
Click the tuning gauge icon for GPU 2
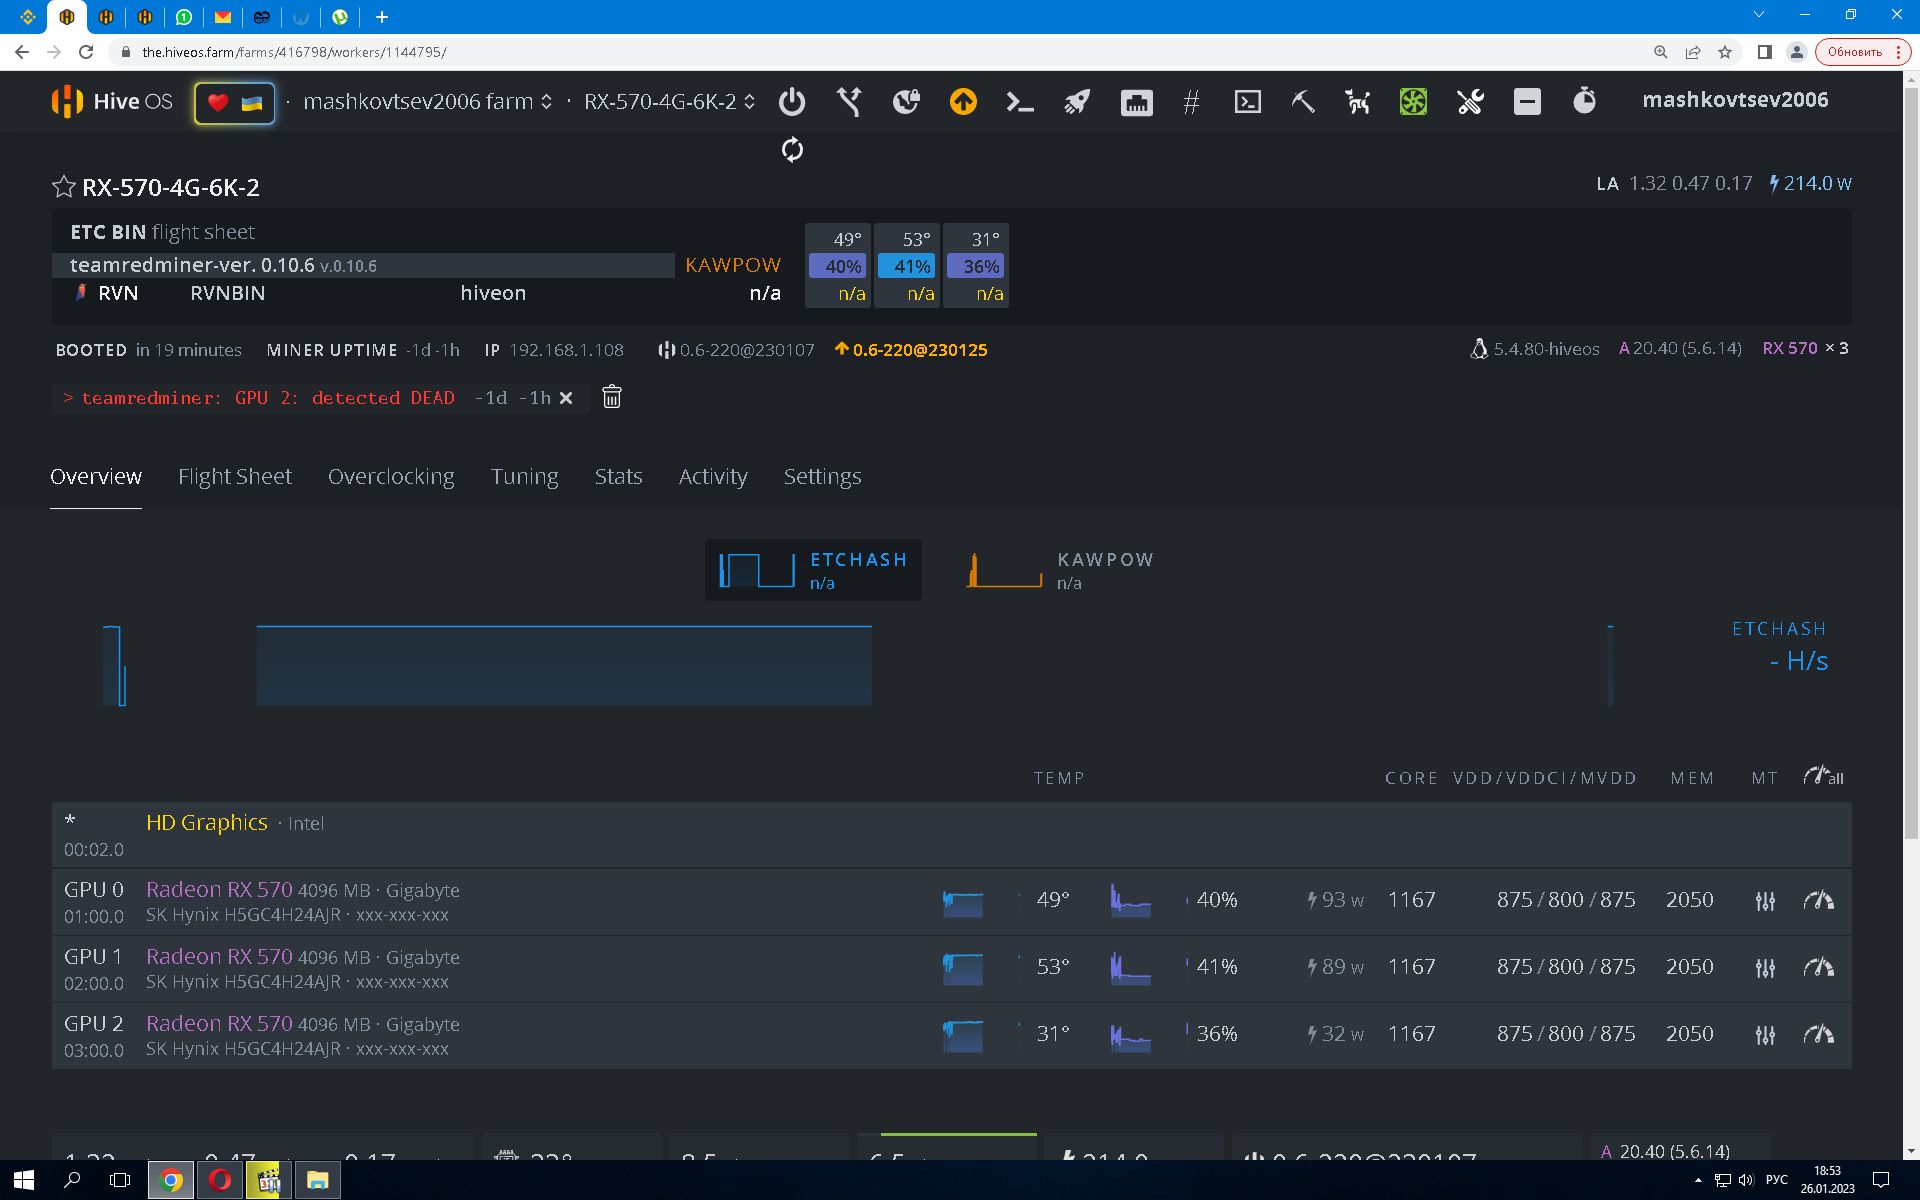coord(1818,1034)
